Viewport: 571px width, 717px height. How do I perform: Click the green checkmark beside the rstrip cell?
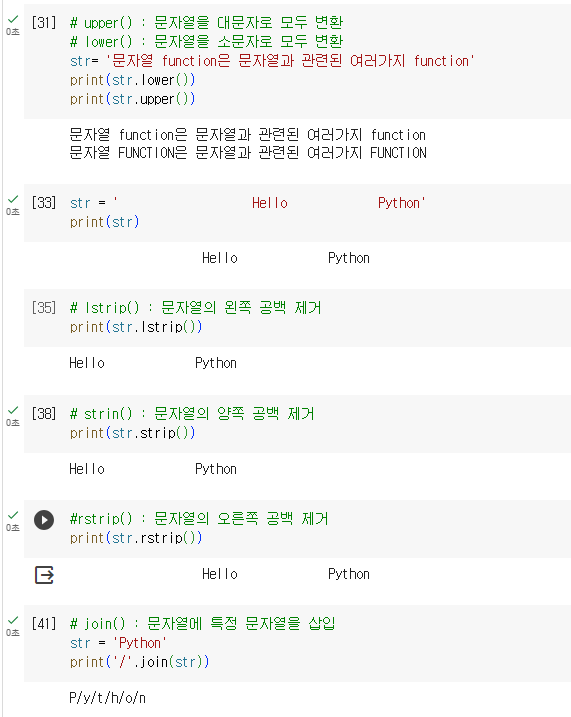click(13, 515)
